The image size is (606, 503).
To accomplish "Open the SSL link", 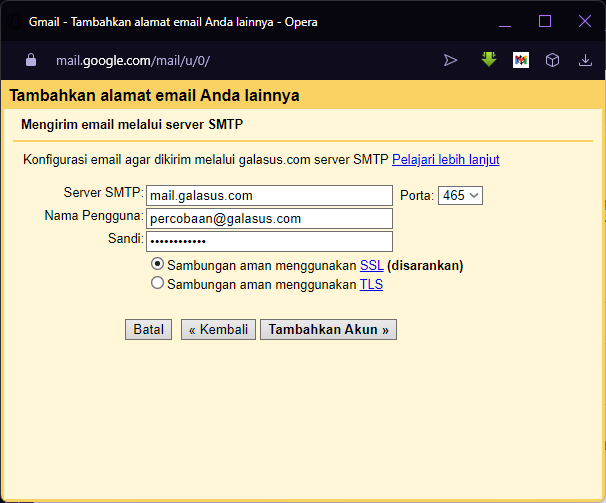I will click(371, 266).
